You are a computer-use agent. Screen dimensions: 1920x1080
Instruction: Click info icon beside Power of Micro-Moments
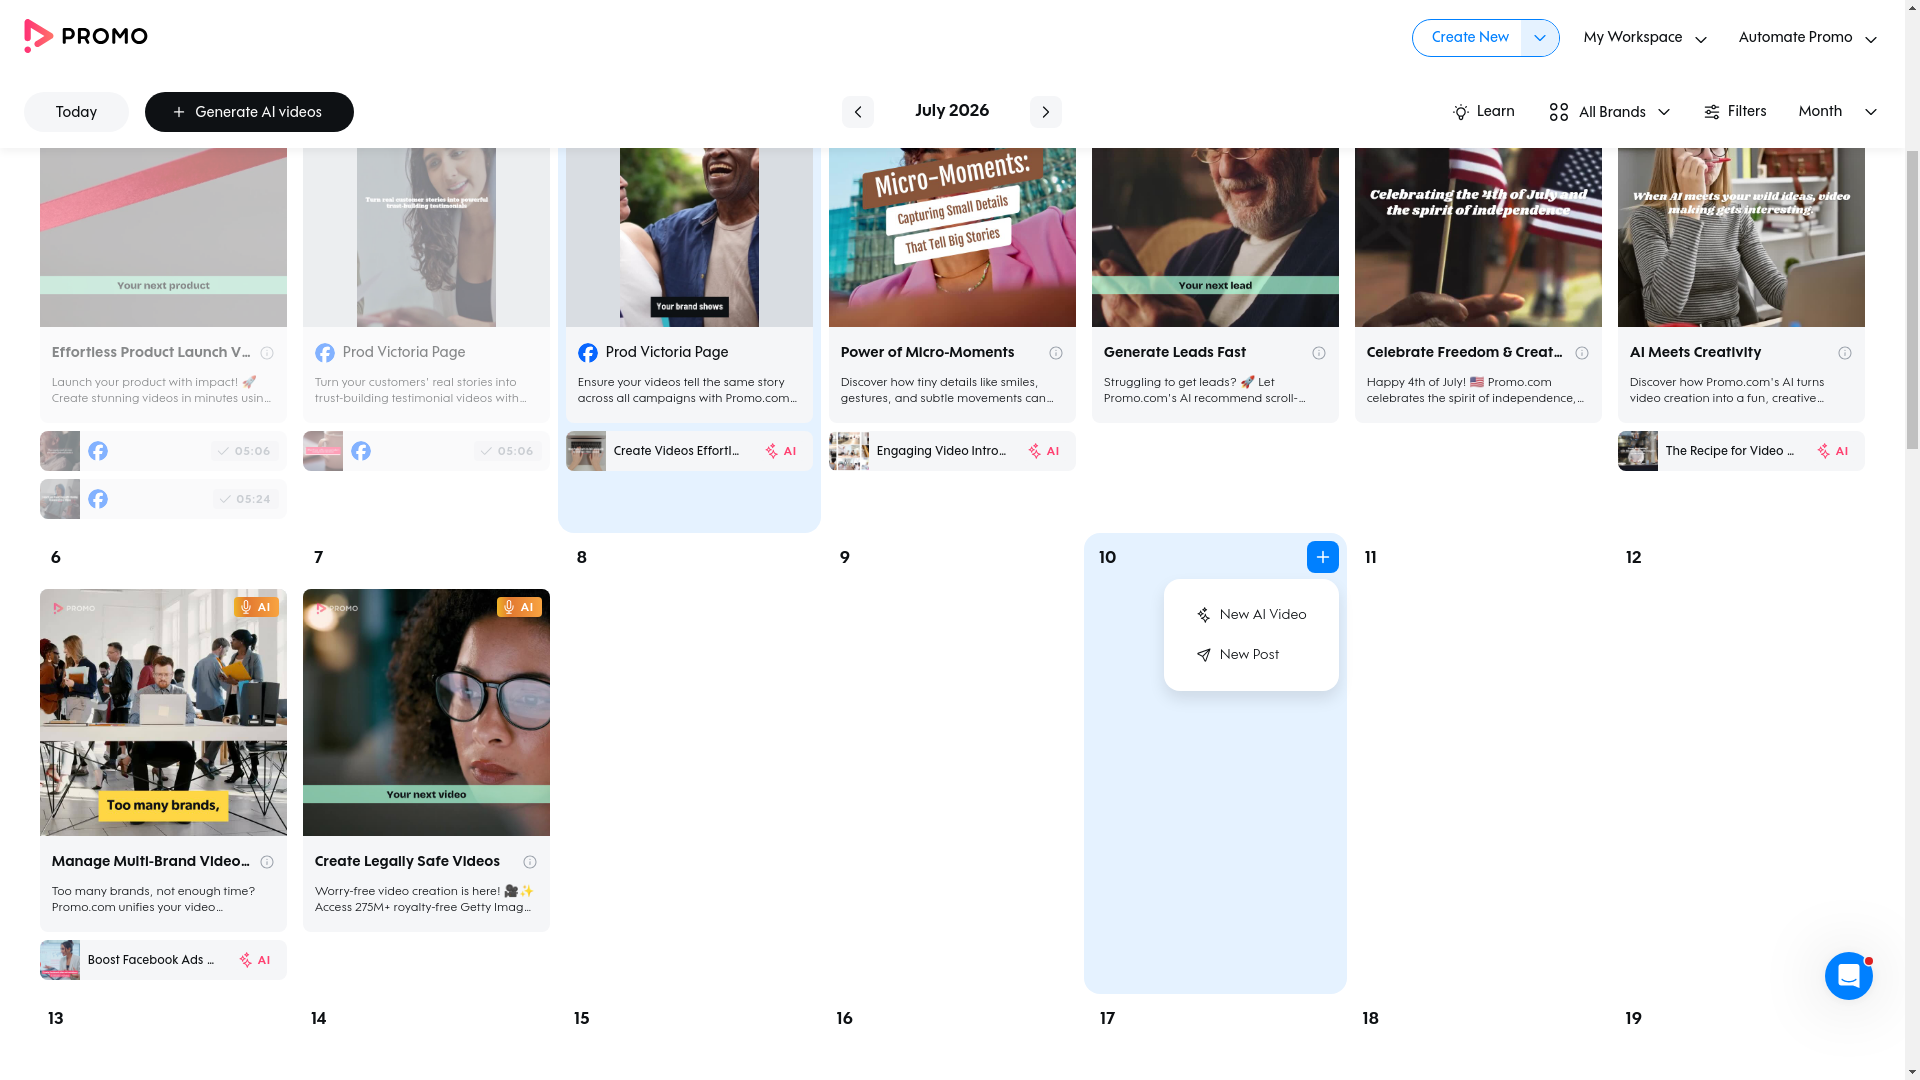(1055, 353)
